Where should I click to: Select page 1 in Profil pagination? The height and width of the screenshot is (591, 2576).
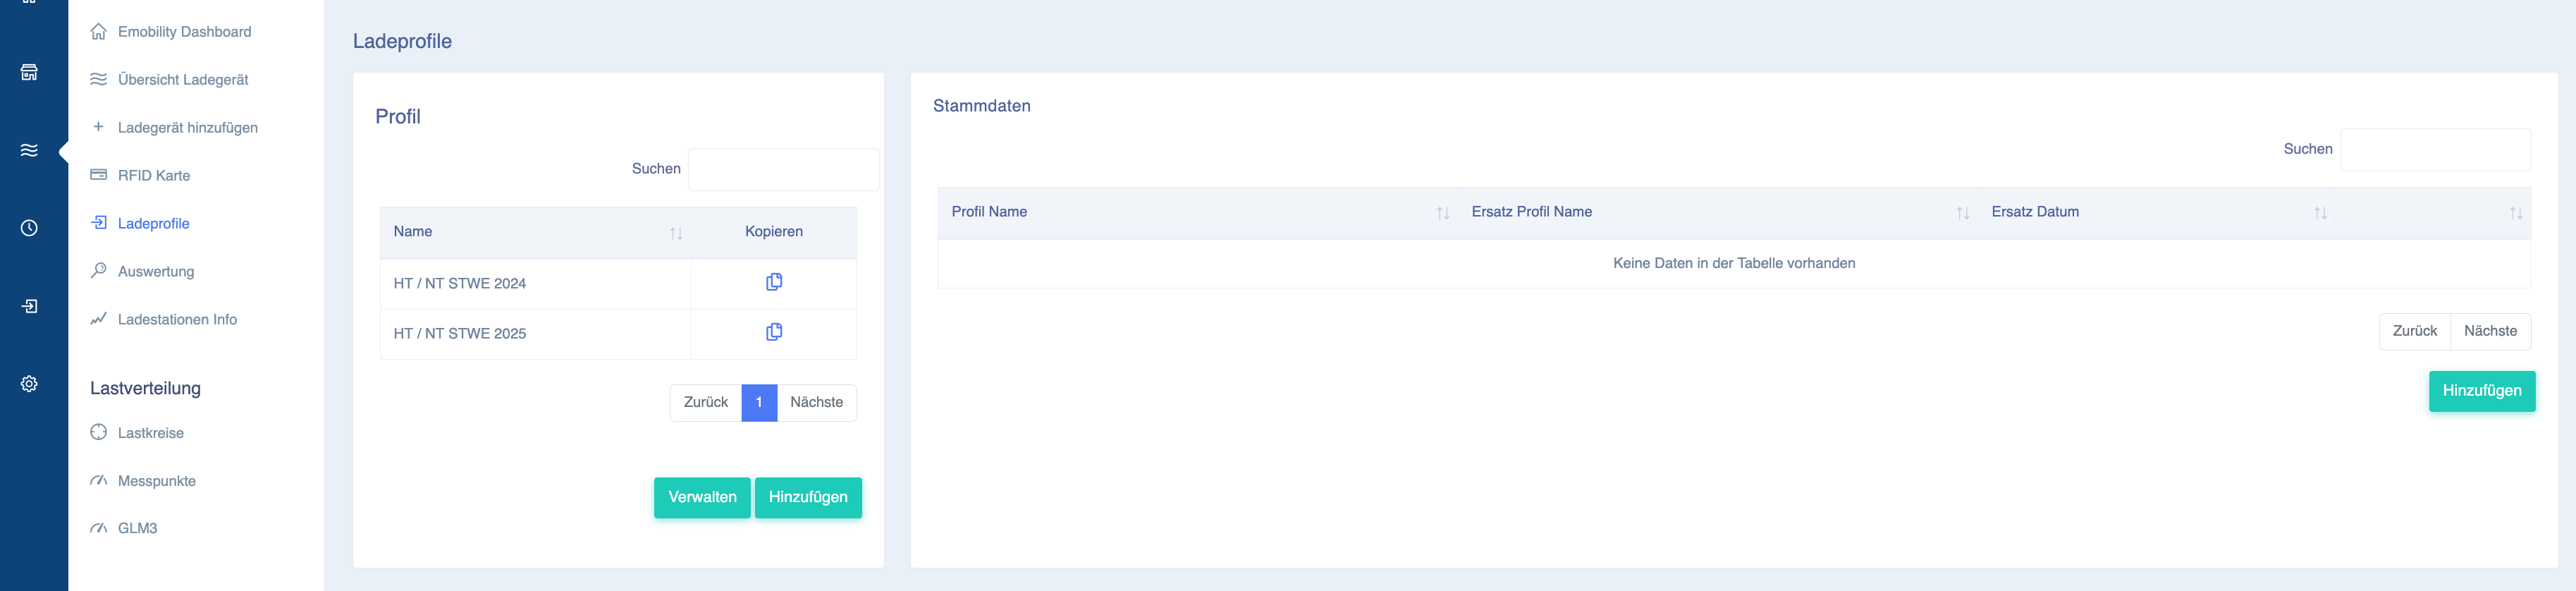759,402
